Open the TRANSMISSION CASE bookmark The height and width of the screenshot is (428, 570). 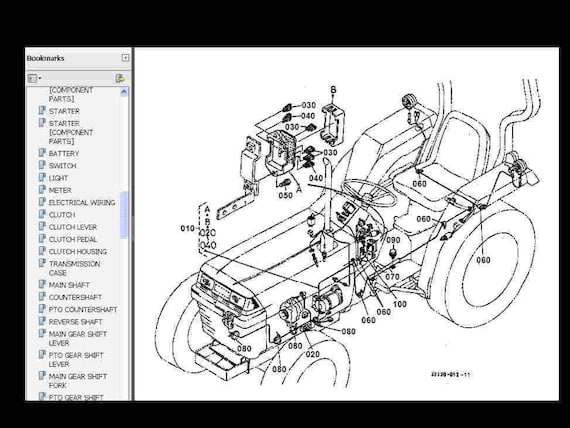coord(74,268)
